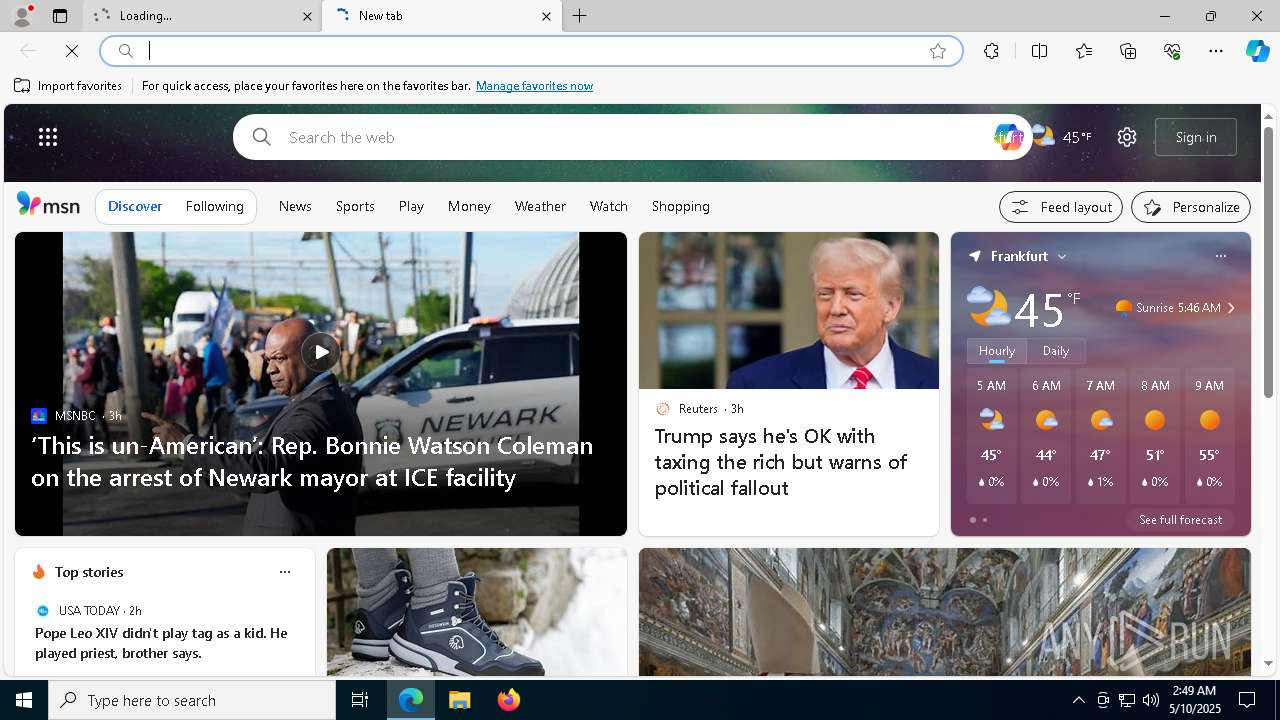Select the Following feed
Screen dimensions: 1280x720
215,206
